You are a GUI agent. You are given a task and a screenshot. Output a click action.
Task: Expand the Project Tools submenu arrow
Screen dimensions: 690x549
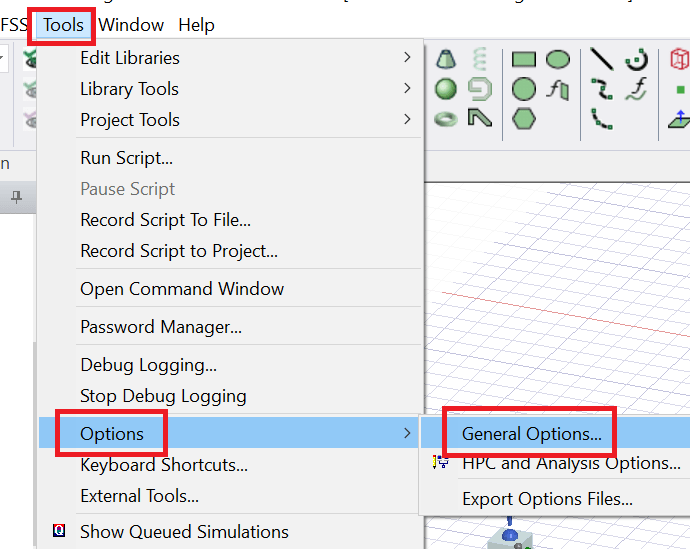click(x=407, y=120)
